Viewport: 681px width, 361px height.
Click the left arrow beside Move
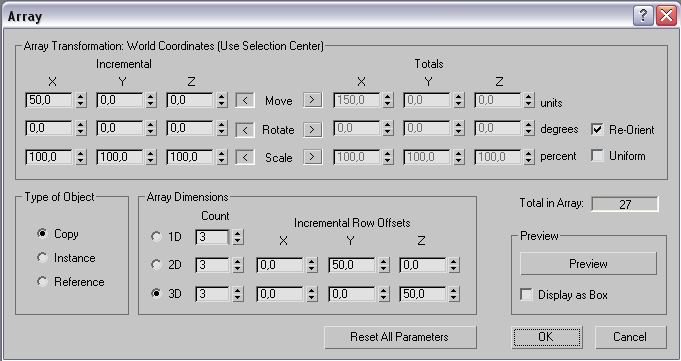245,100
